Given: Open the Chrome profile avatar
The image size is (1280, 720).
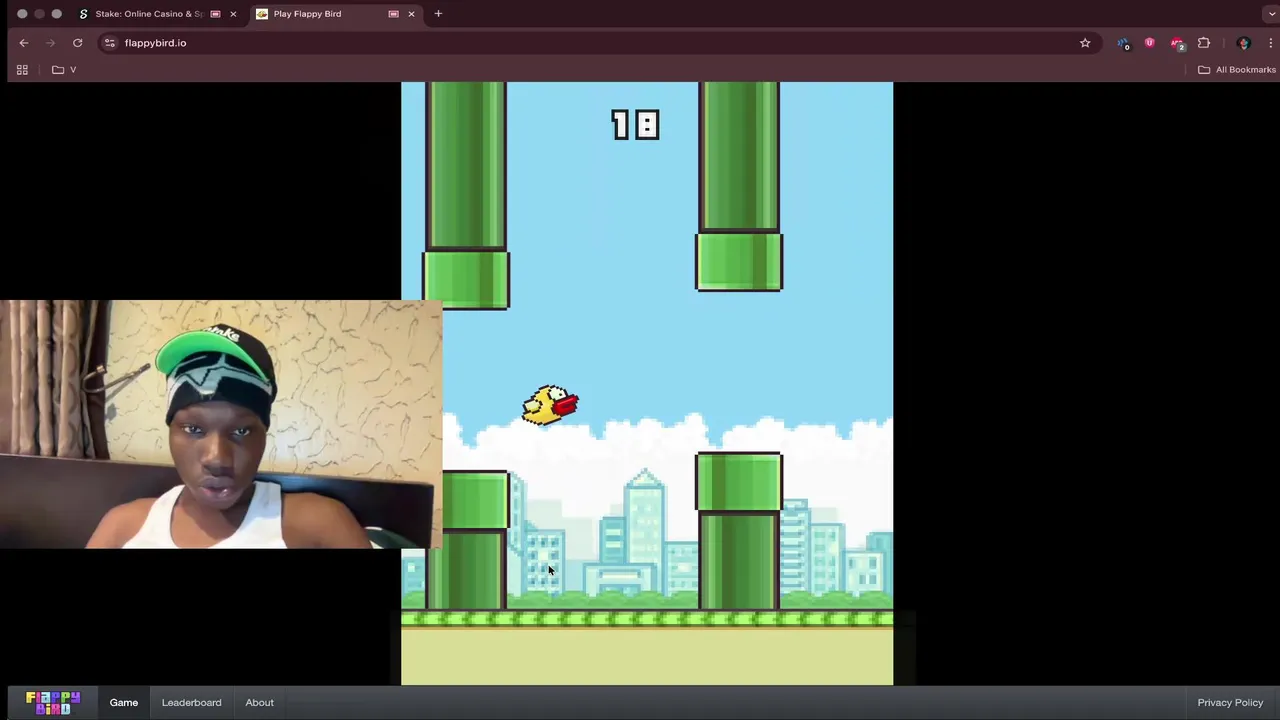Looking at the screenshot, I should click(x=1244, y=43).
